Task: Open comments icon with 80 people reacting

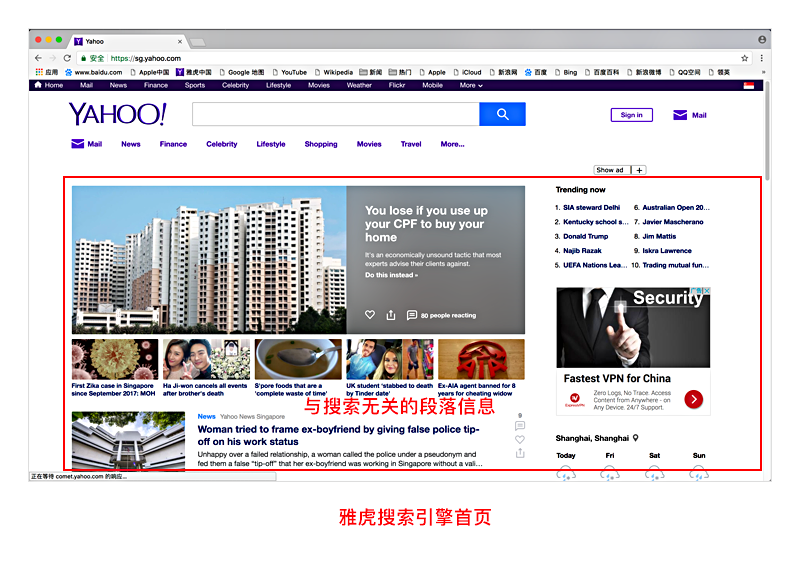Action: (x=412, y=315)
